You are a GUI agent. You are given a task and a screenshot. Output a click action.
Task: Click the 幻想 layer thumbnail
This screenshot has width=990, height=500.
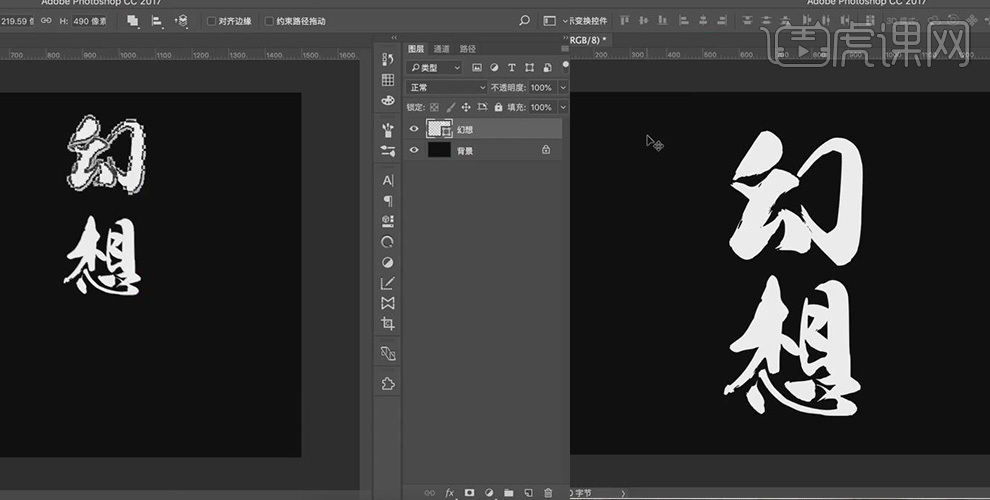pos(438,129)
